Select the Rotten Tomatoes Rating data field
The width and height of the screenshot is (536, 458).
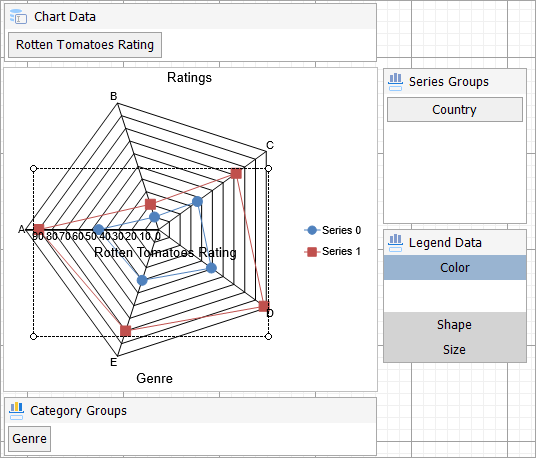click(x=85, y=45)
